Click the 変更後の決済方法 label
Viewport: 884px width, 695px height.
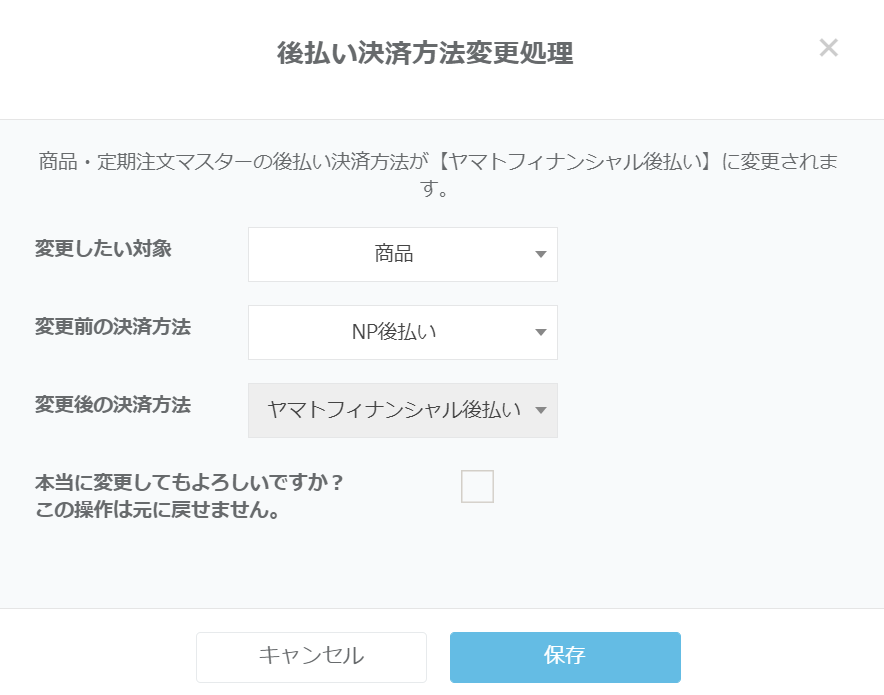(112, 405)
